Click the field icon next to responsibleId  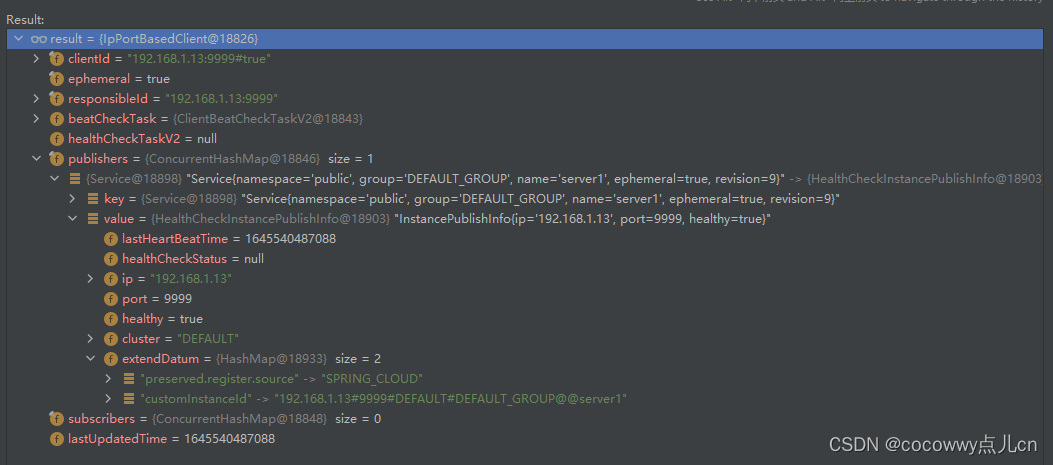click(x=57, y=99)
